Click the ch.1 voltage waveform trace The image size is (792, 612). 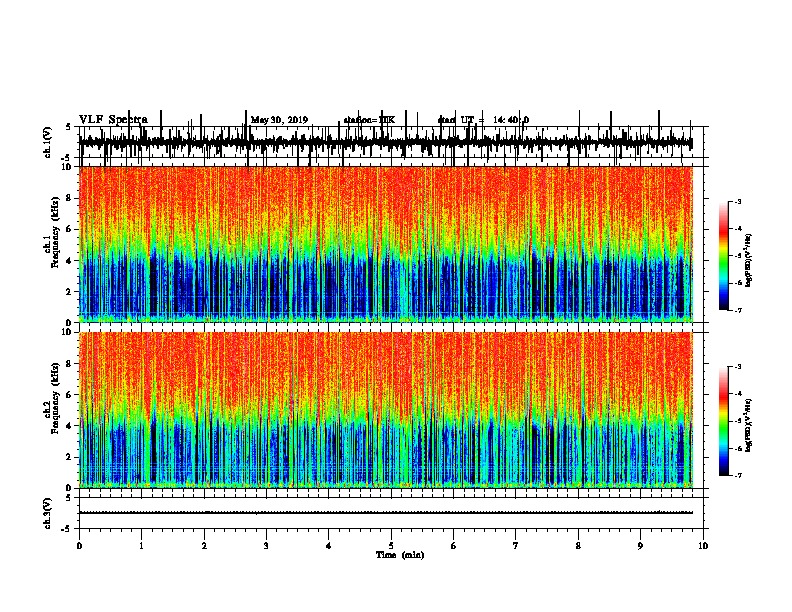click(x=385, y=143)
